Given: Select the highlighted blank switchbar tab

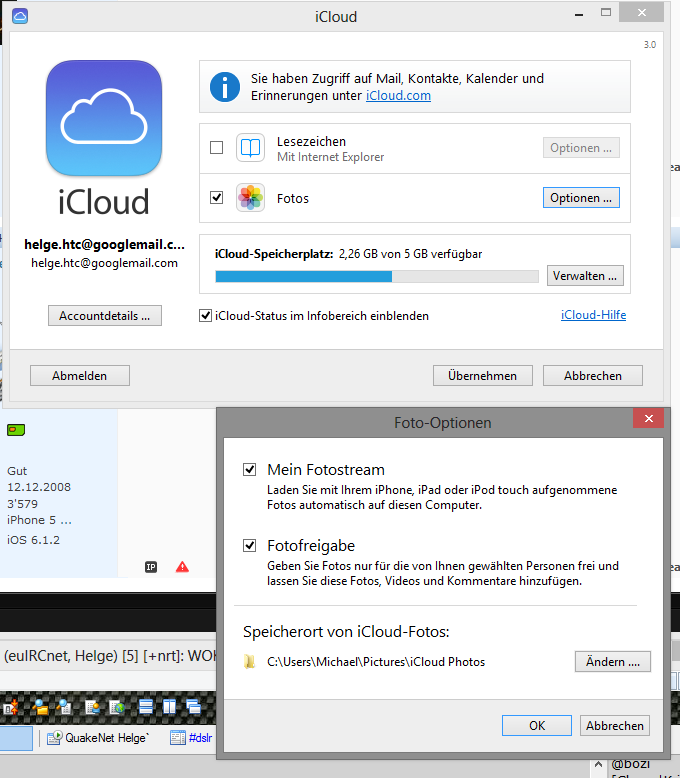Looking at the screenshot, I should pos(16,738).
